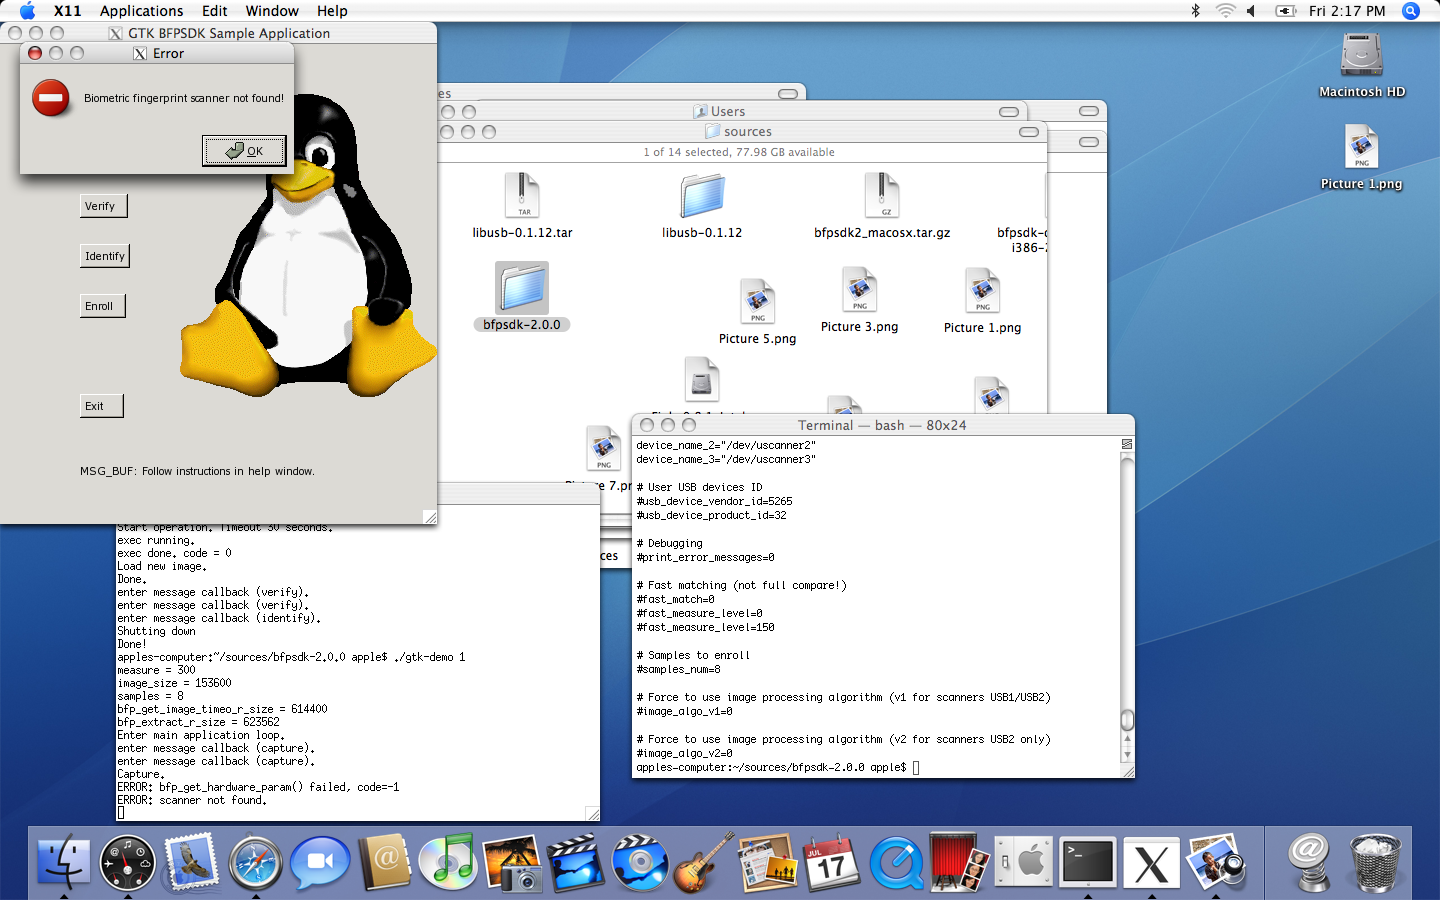Launch iTunes from the Dock
Screen dimensions: 1440x900
pos(447,863)
